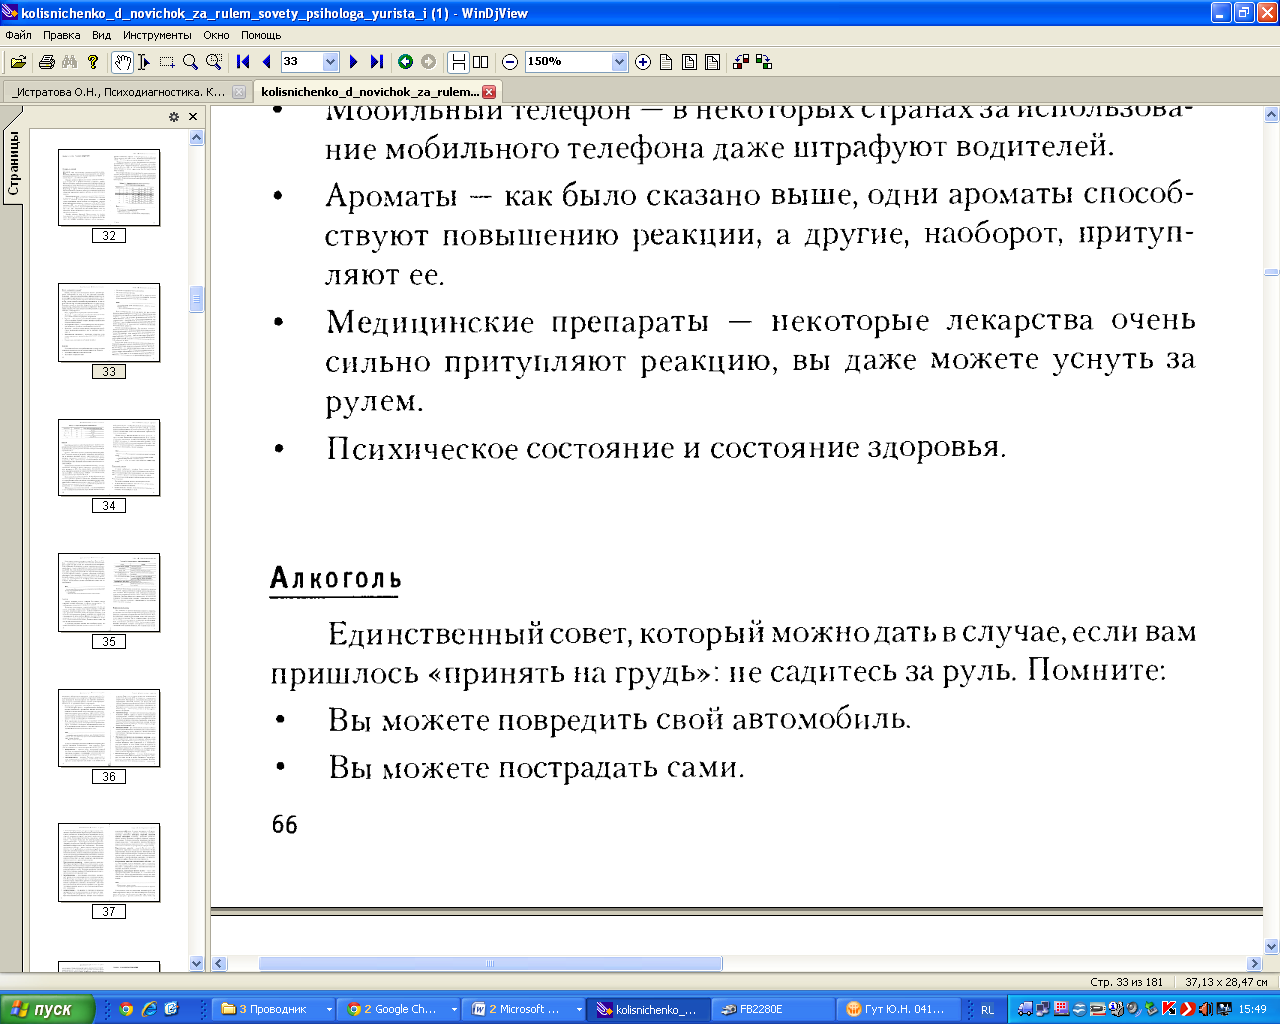The width and height of the screenshot is (1280, 1024).
Task: Click the Print icon in toolbar
Action: point(46,62)
